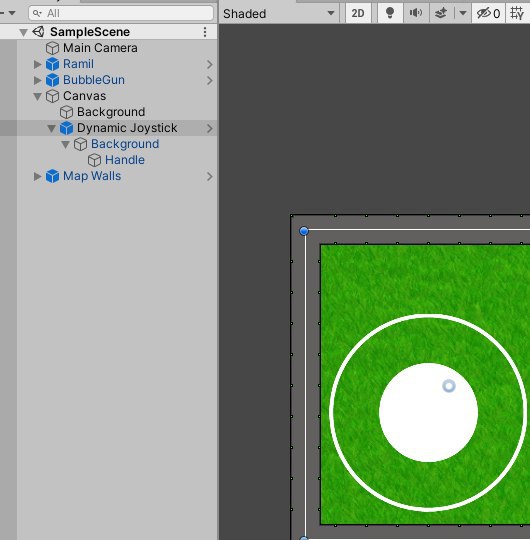Select the Handle row
Viewport: 530px width, 540px height.
(108, 160)
